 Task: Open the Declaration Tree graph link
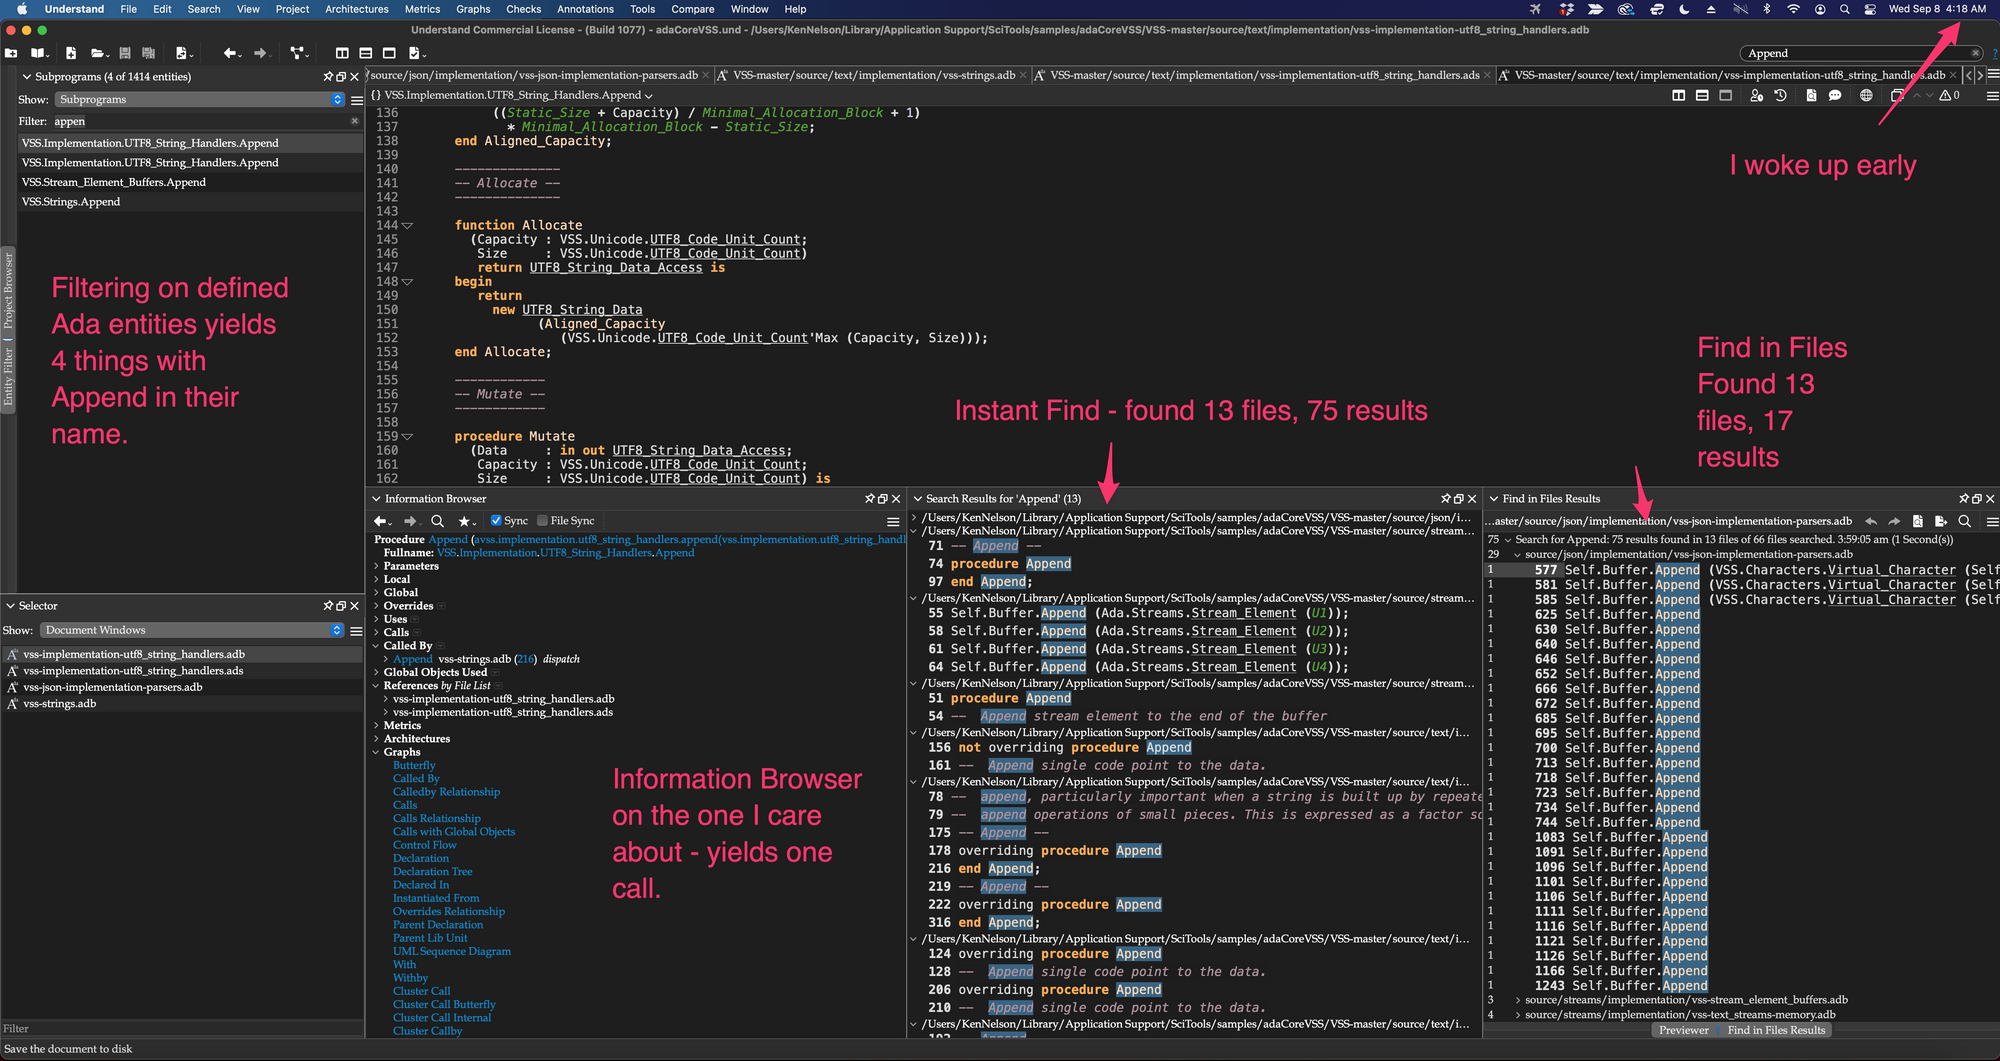click(x=433, y=872)
